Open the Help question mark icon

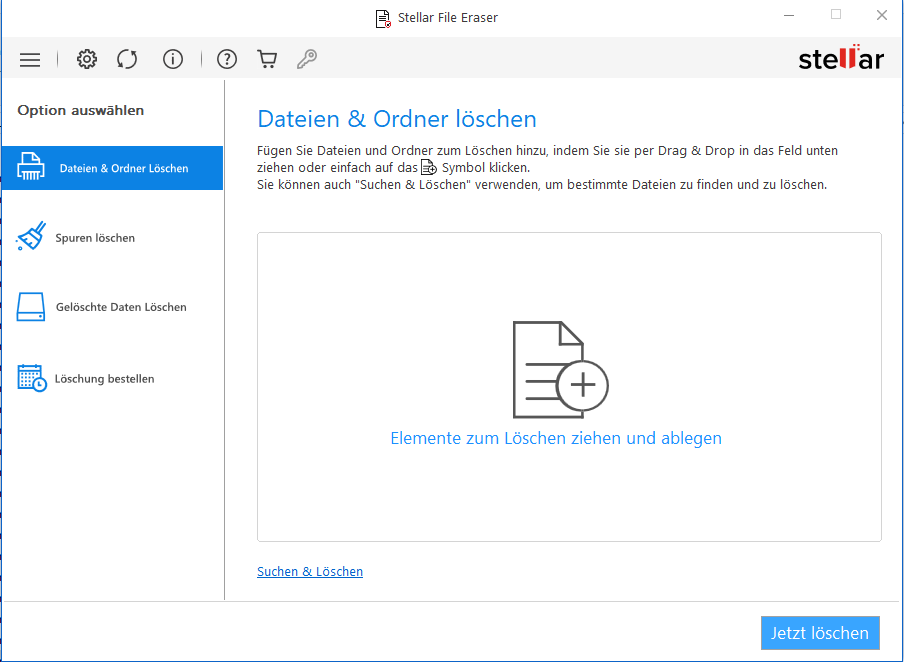[x=226, y=59]
